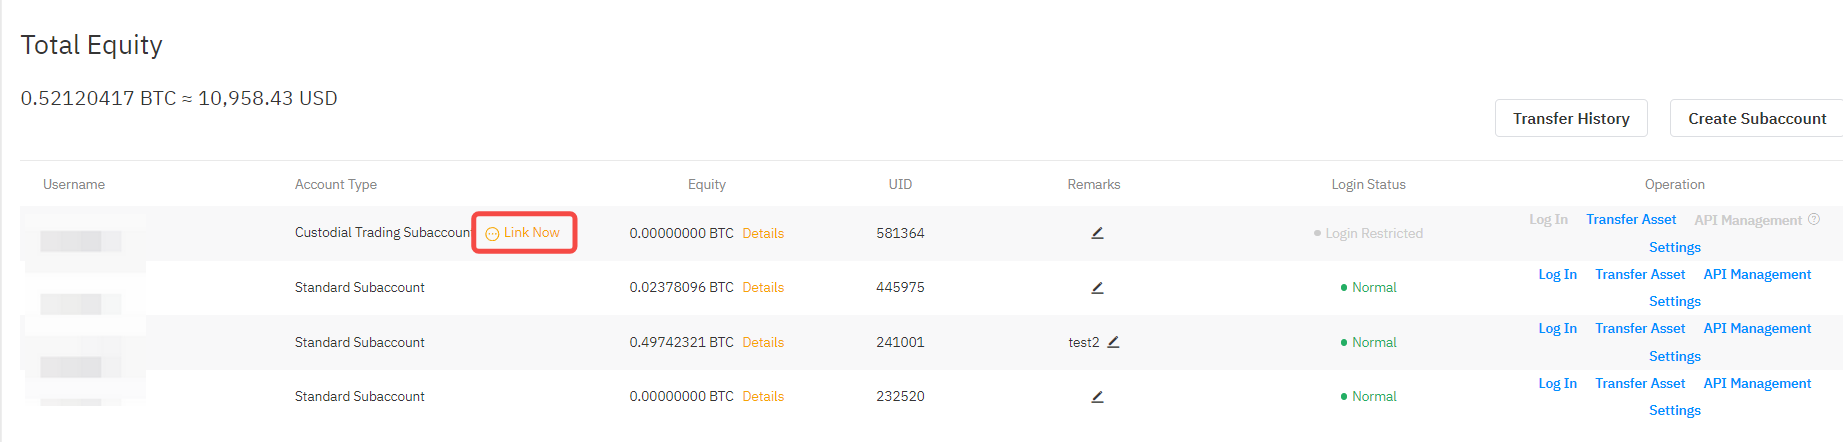Log In to subaccount UID 232520

point(1557,383)
